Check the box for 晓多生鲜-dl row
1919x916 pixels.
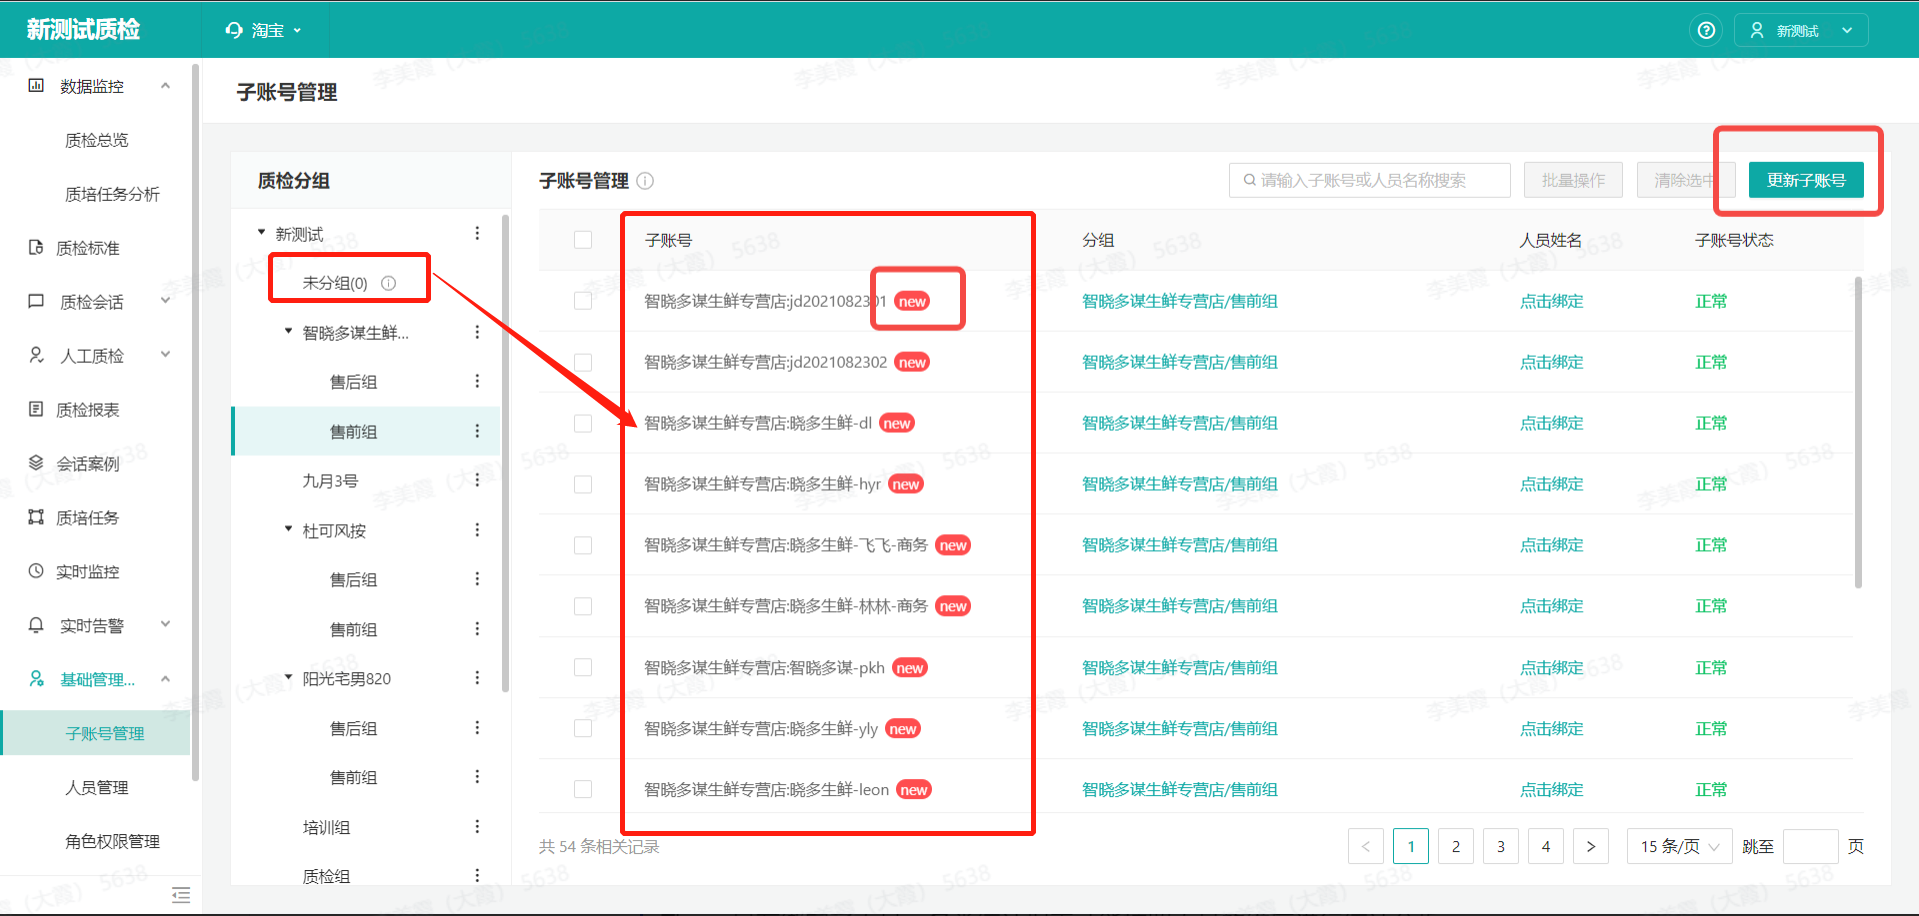583,423
